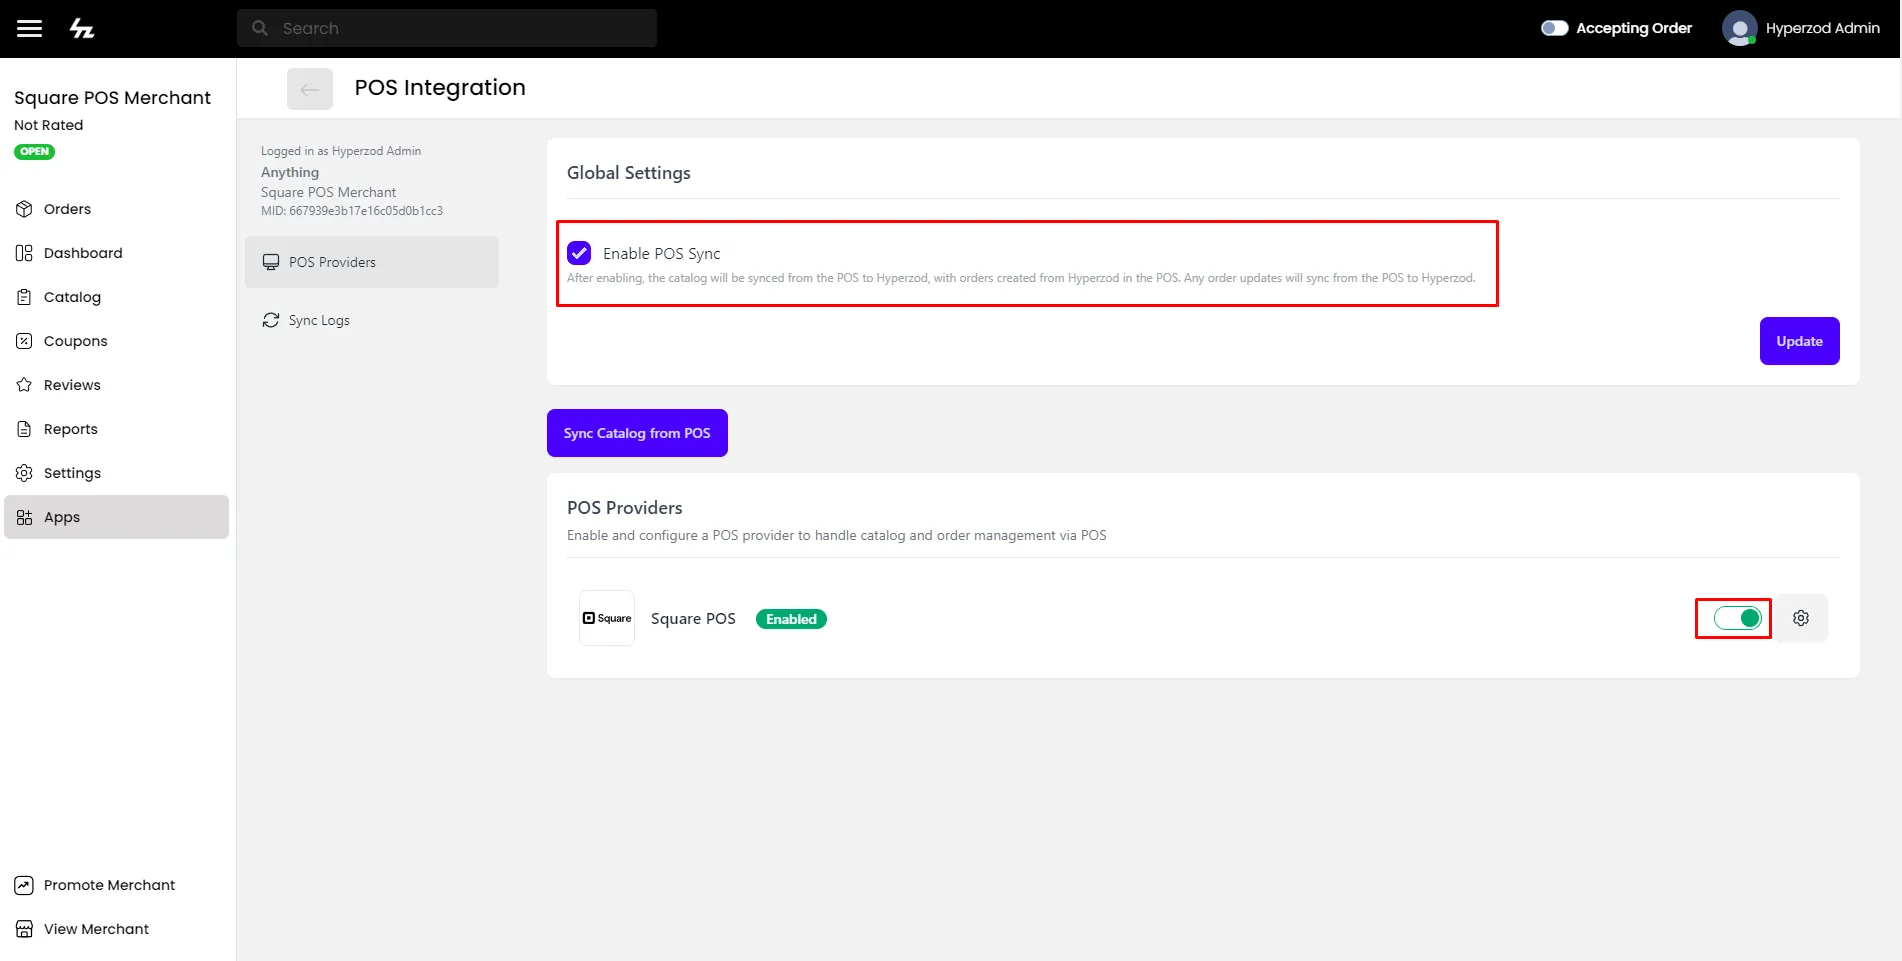Click the Dashboard sidebar icon

(24, 253)
